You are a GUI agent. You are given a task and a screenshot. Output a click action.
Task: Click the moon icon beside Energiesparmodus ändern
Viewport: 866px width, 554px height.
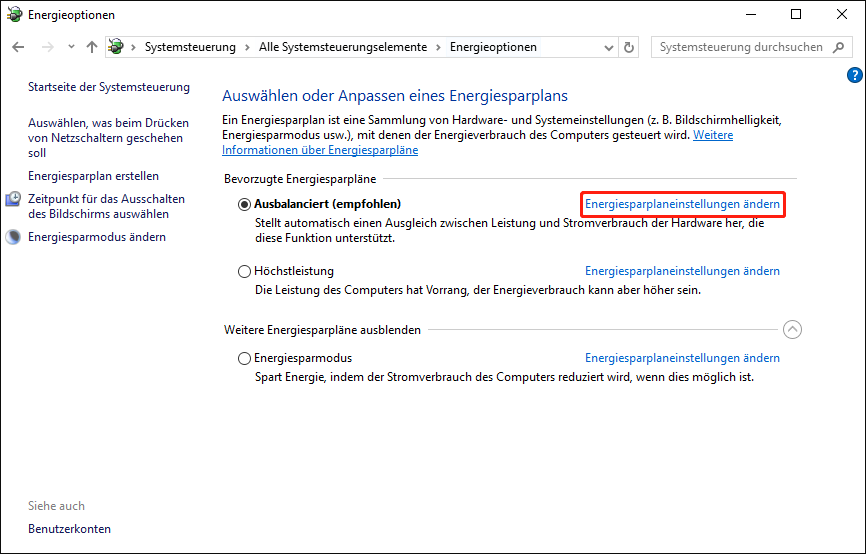pyautogui.click(x=13, y=237)
